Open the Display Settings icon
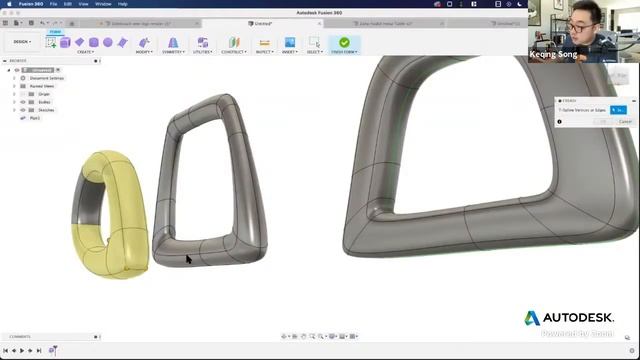The width and height of the screenshot is (640, 360). (x=332, y=336)
